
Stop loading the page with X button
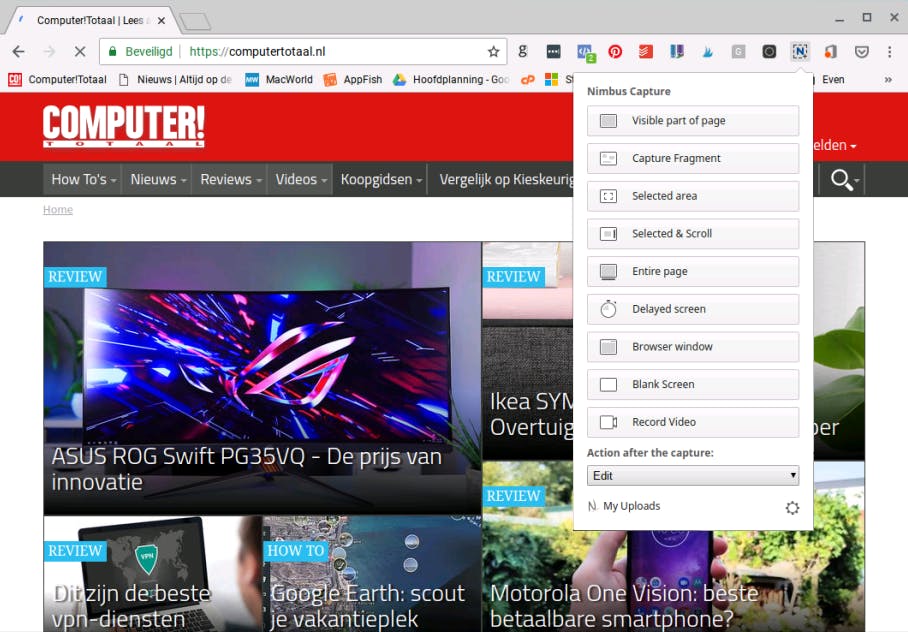pyautogui.click(x=80, y=52)
